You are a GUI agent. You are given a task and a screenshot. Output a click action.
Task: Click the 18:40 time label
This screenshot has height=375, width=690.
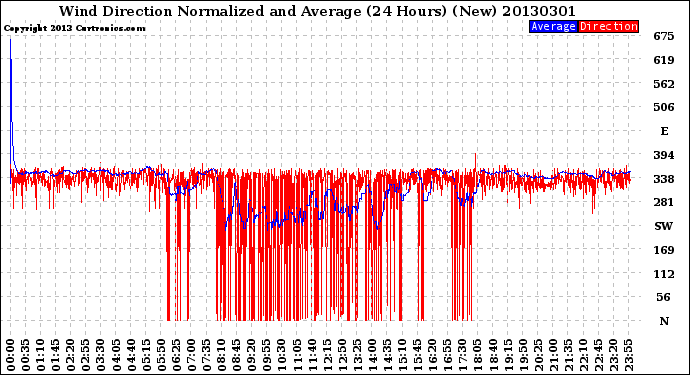point(493,355)
